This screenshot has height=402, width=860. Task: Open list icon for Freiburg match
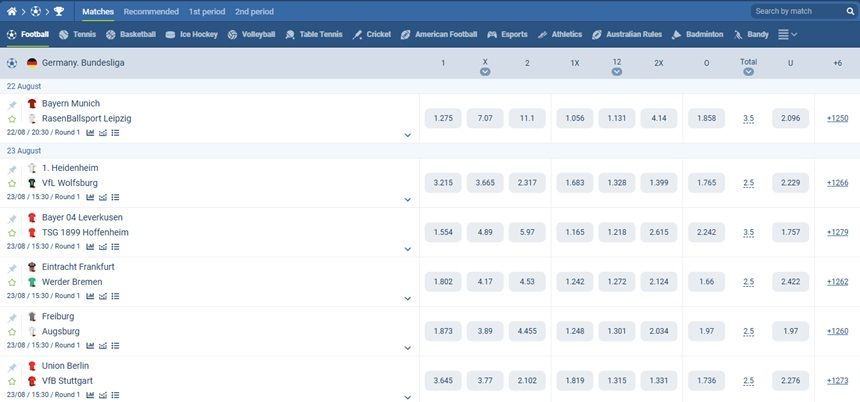pyautogui.click(x=115, y=346)
